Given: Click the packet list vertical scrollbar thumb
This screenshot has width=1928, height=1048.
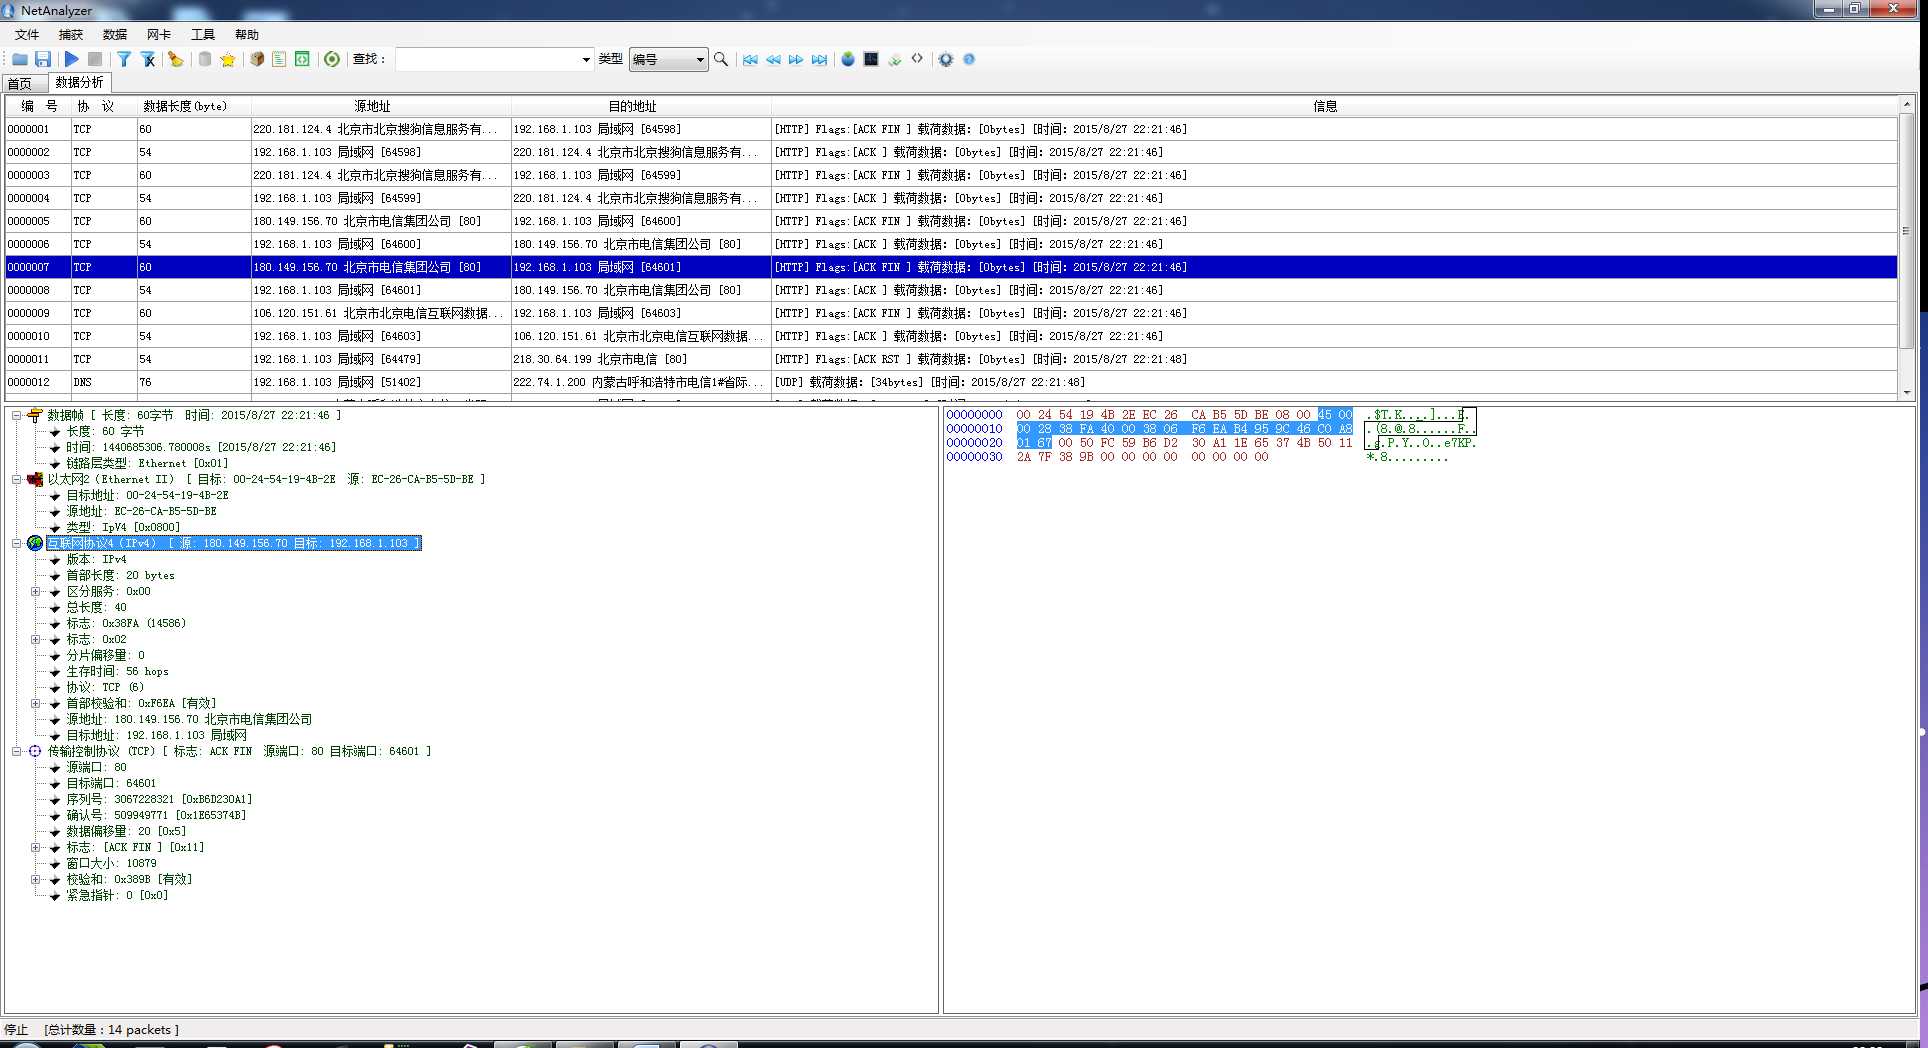Looking at the screenshot, I should [x=1906, y=230].
